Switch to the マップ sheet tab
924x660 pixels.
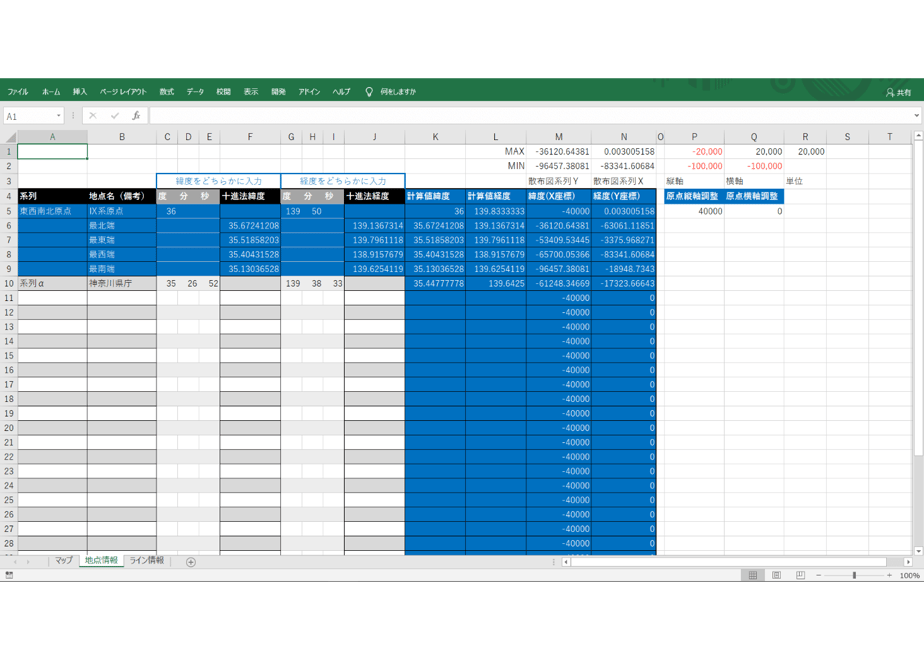(64, 560)
